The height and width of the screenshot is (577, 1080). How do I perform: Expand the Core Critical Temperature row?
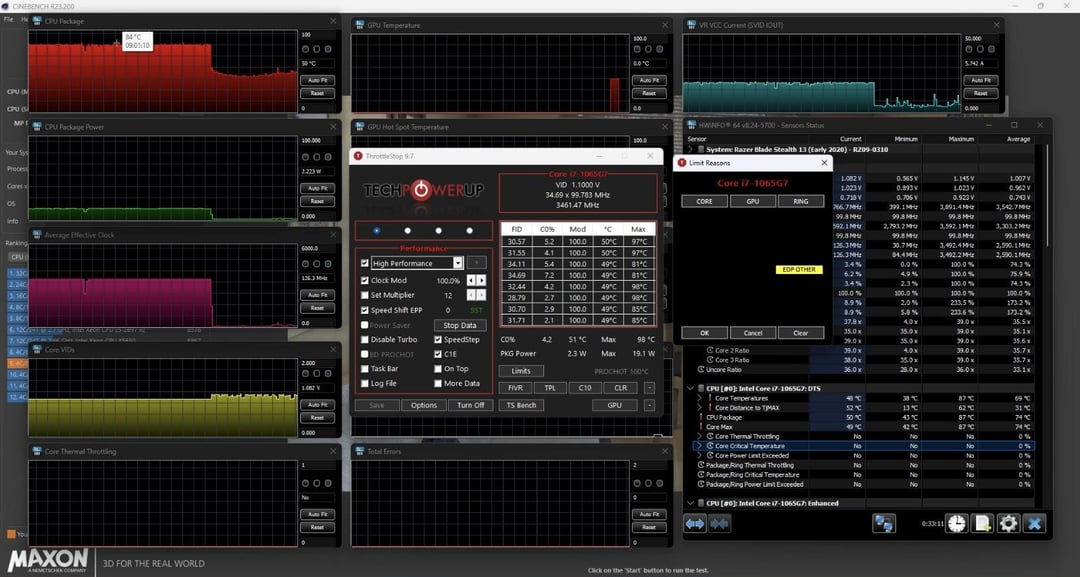click(x=700, y=446)
